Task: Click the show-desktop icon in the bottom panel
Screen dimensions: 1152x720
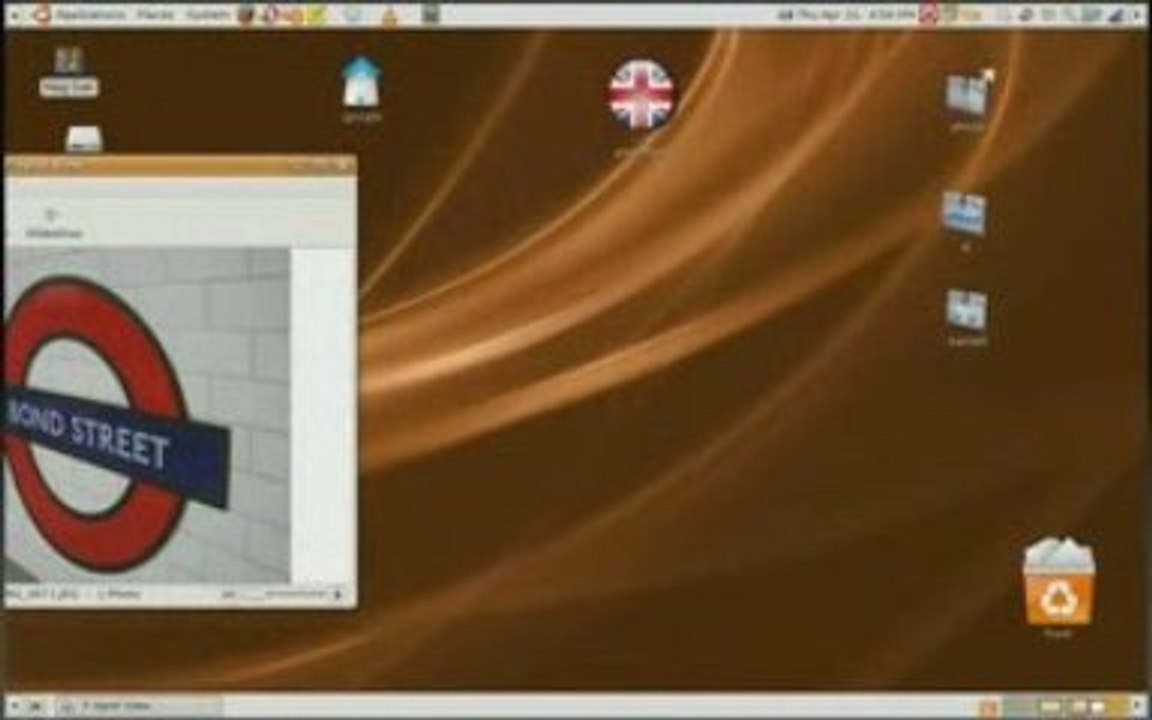Action: pyautogui.click(x=35, y=706)
